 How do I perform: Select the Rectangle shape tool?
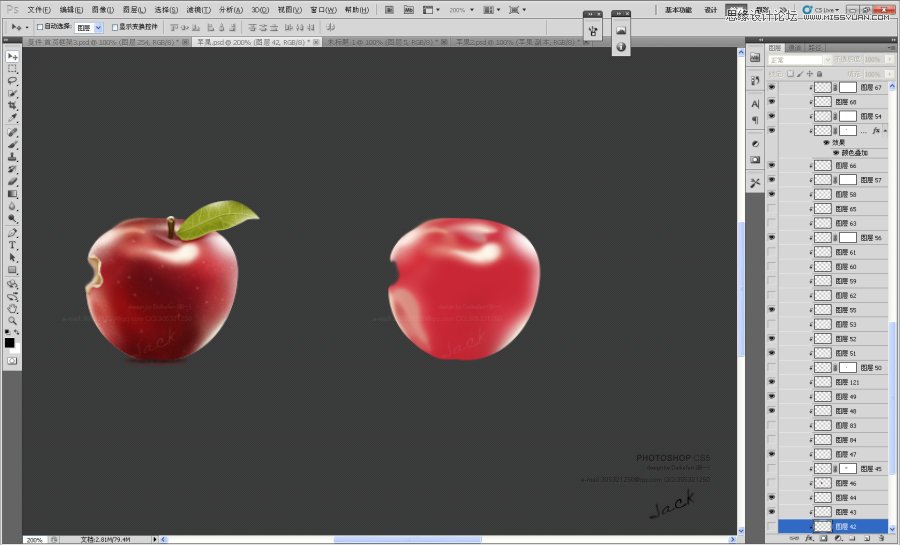coord(12,270)
